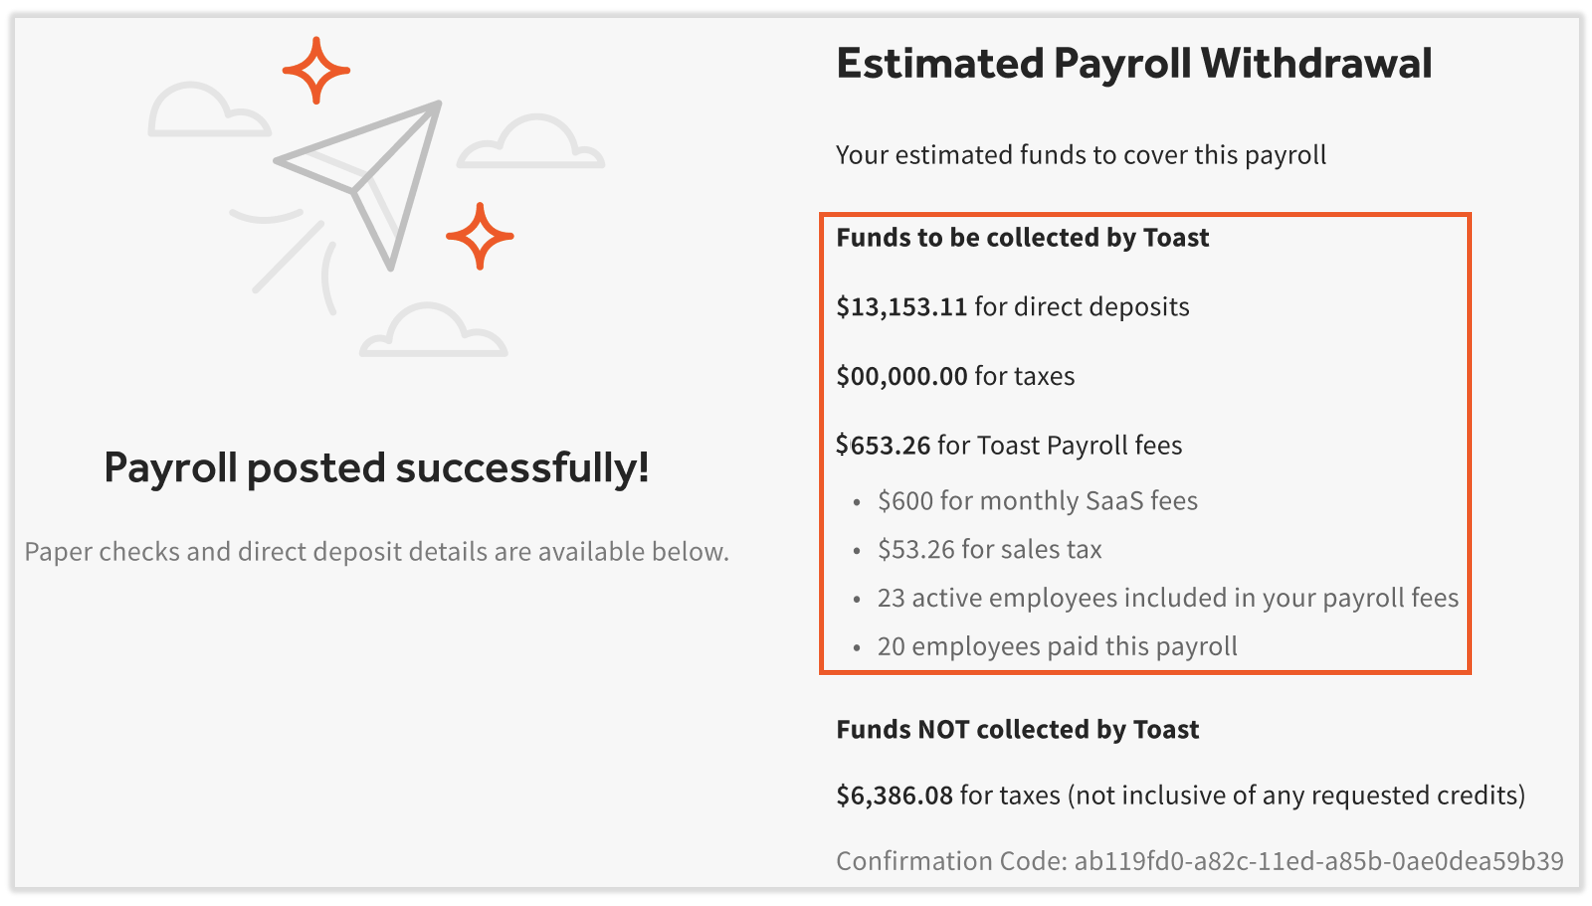This screenshot has width=1592, height=906.
Task: Click the $13,153.11 direct deposits line
Action: (x=1012, y=307)
